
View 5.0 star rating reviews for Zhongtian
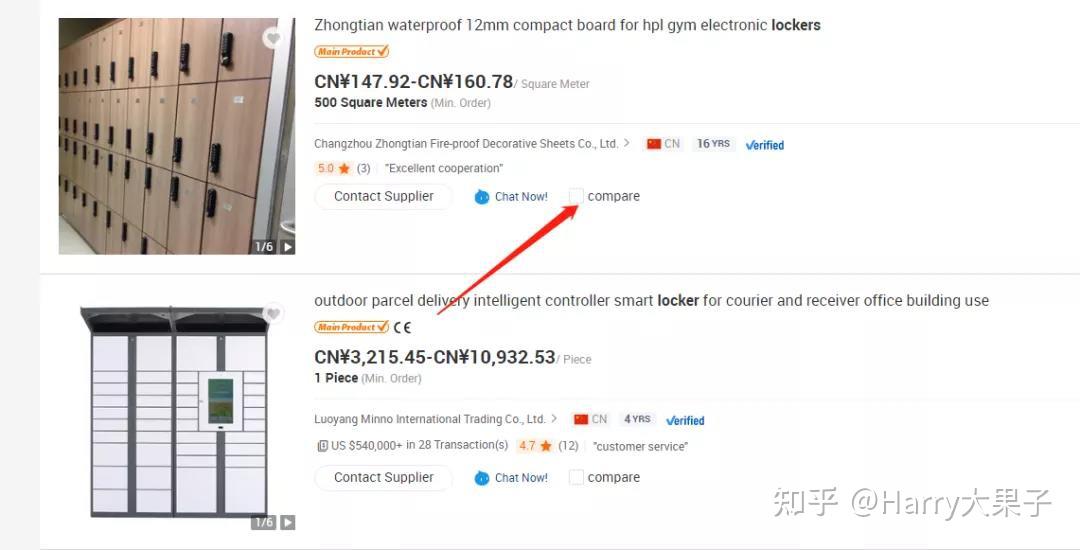click(343, 168)
